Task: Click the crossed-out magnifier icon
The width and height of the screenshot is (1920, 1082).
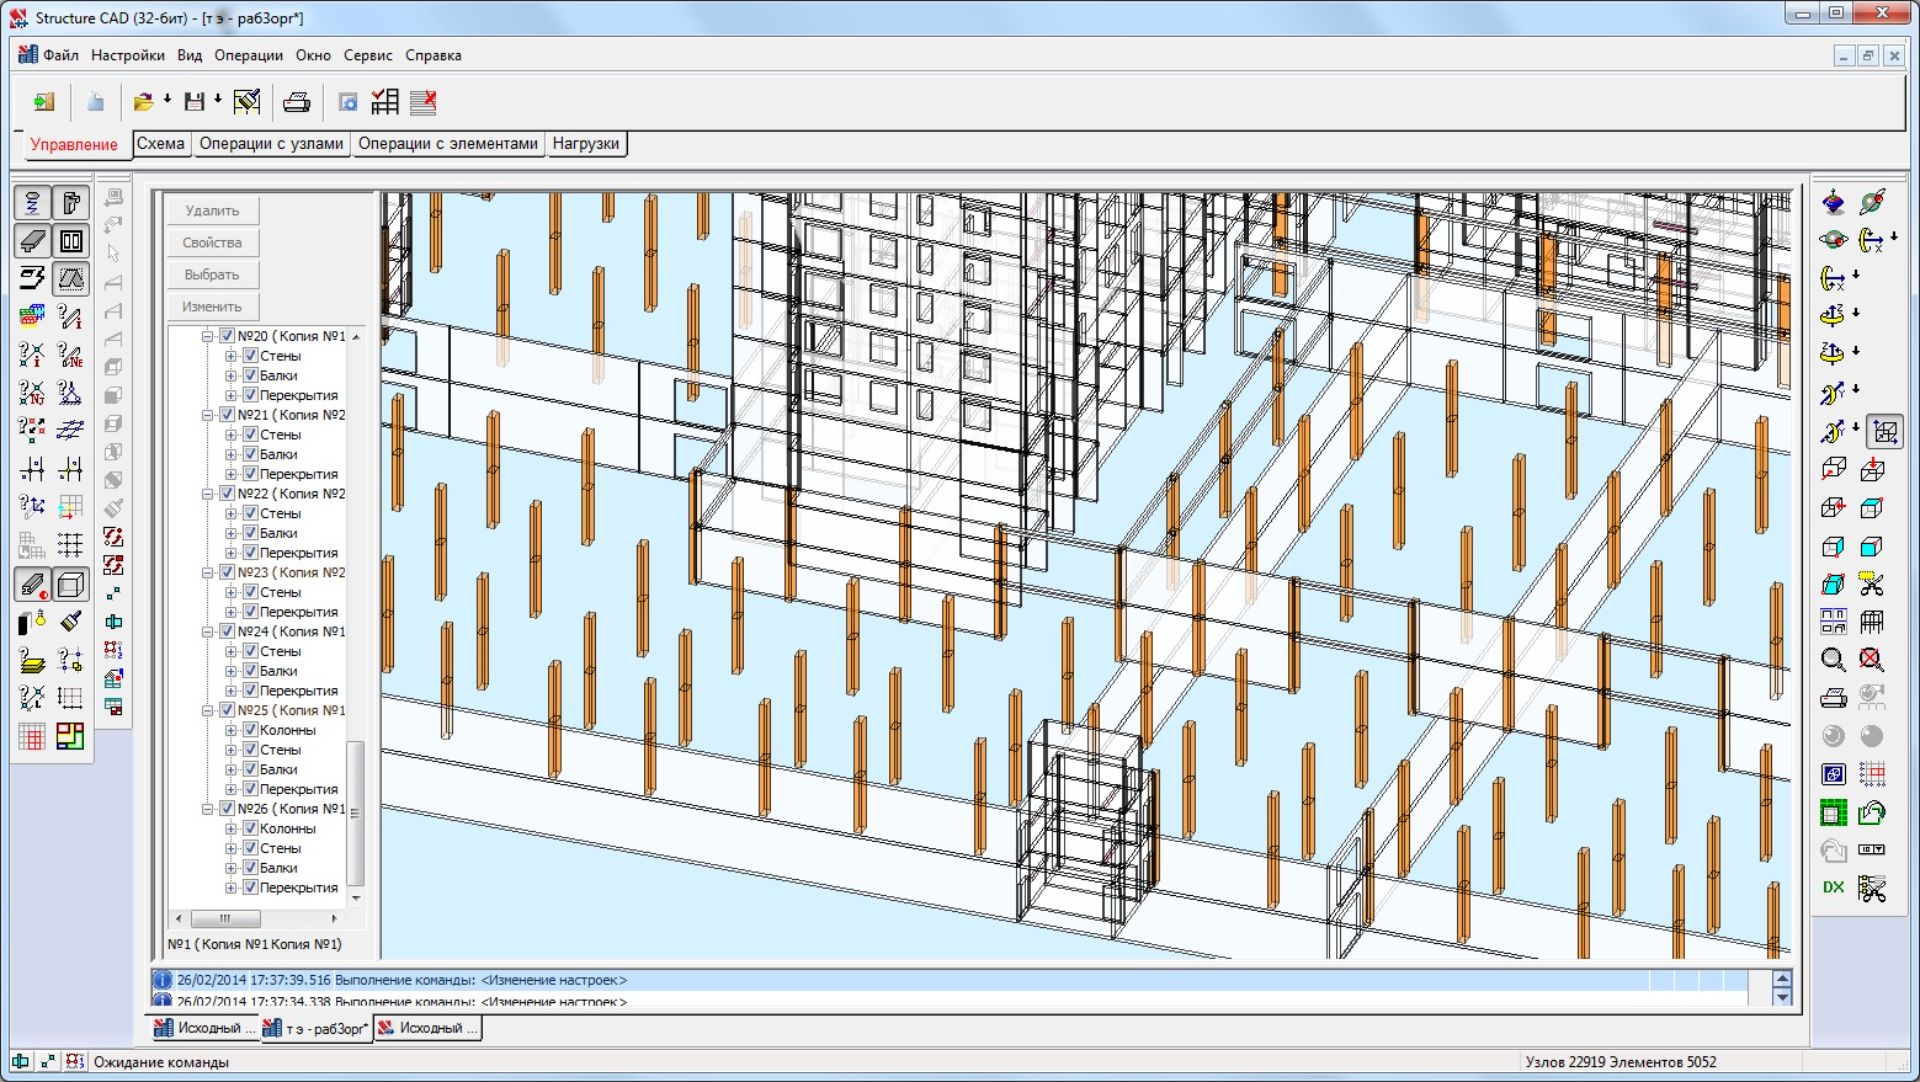Action: [1871, 660]
